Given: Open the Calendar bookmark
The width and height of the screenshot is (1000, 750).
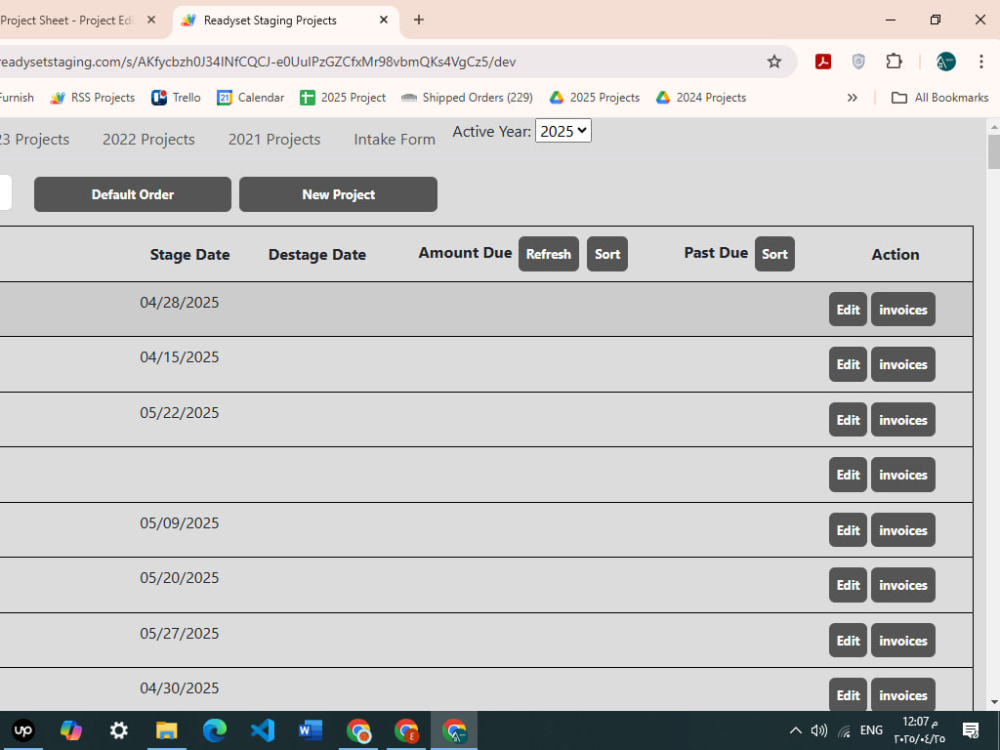Looking at the screenshot, I should click(251, 98).
